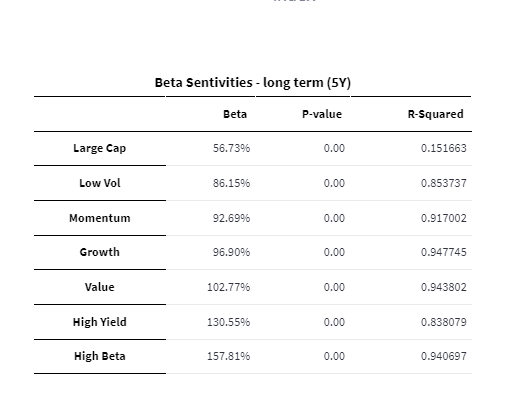This screenshot has height=413, width=529.
Task: Click the 157.81% High Beta value
Action: [228, 356]
